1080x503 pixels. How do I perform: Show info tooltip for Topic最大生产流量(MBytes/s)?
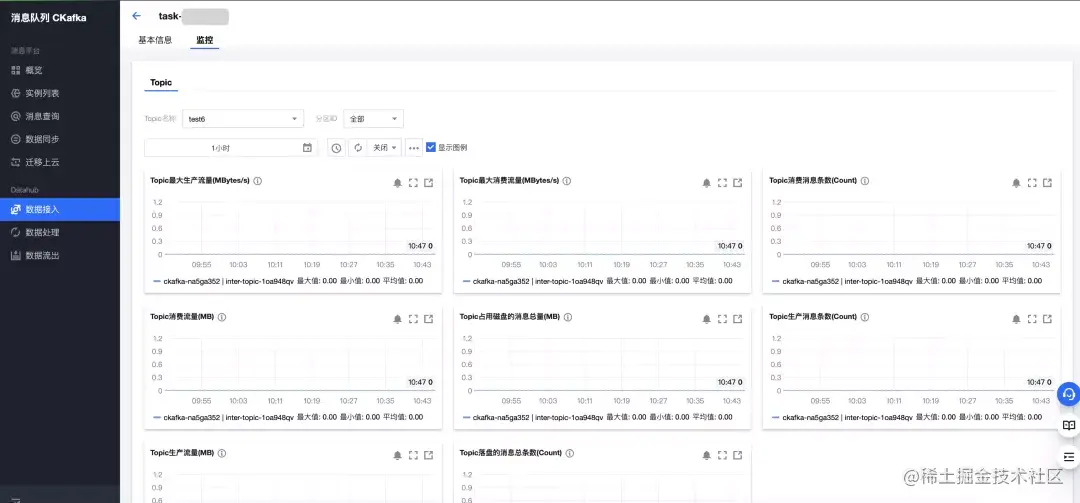[x=258, y=181]
